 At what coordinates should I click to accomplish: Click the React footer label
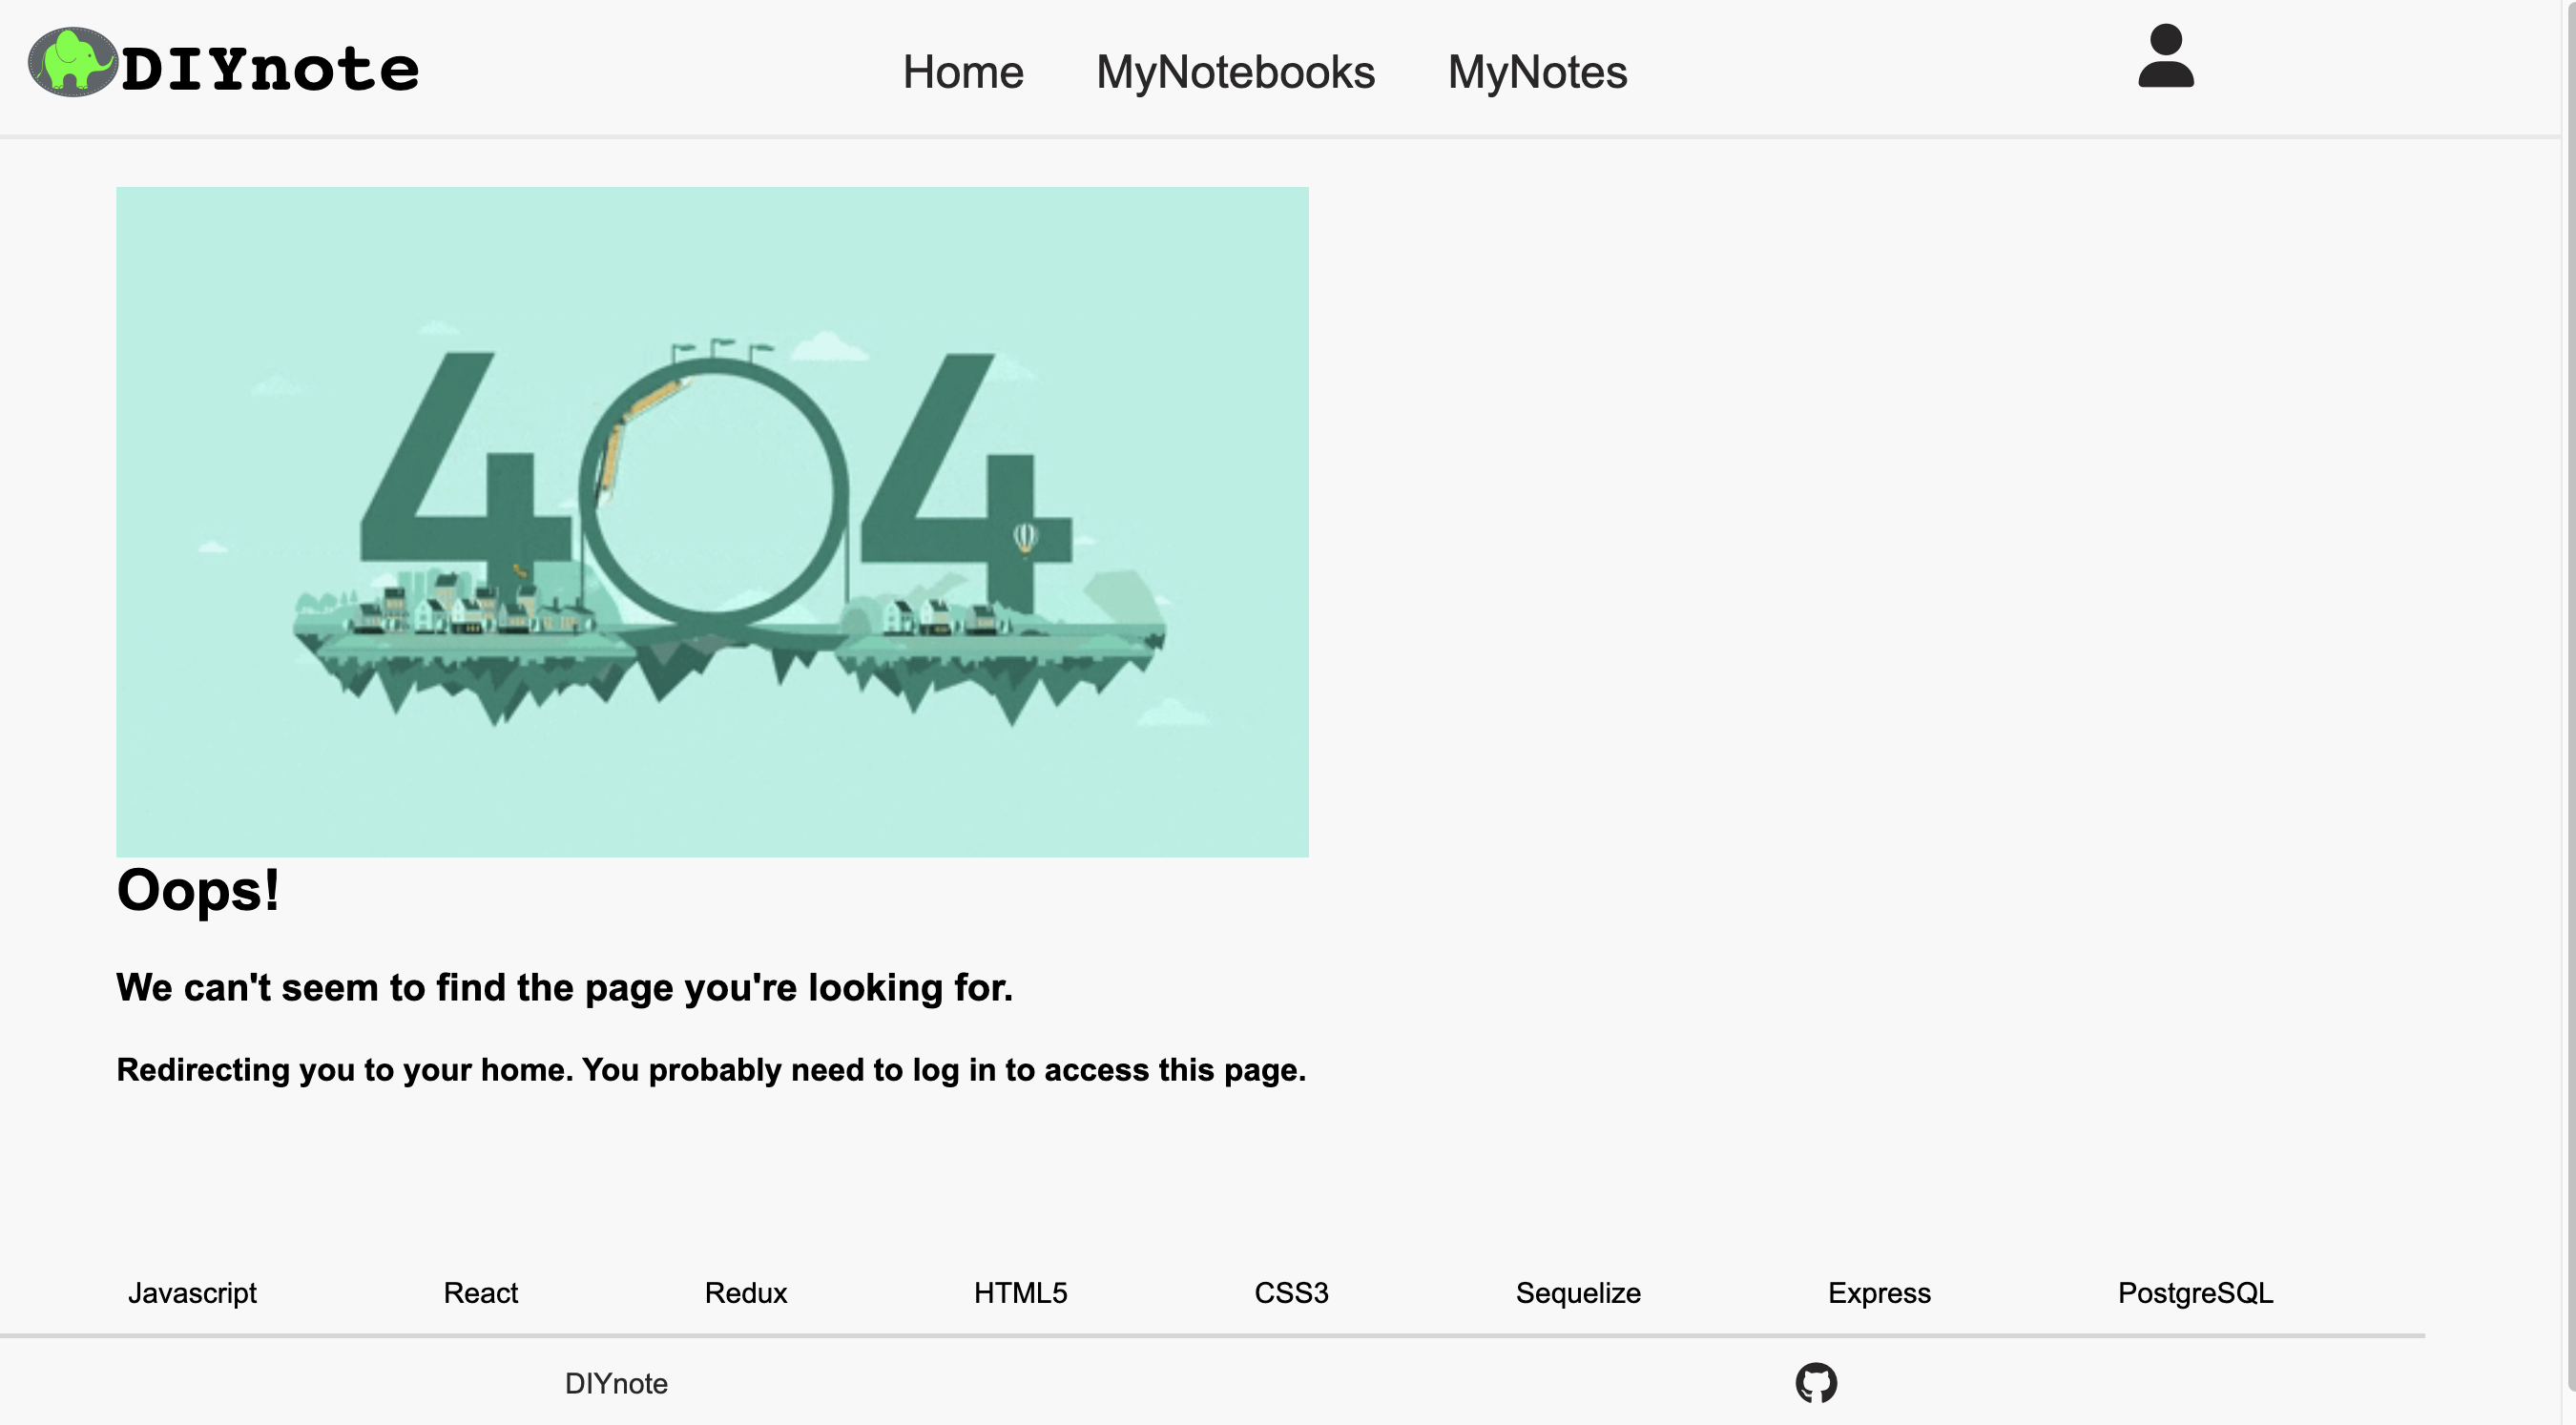point(480,1293)
